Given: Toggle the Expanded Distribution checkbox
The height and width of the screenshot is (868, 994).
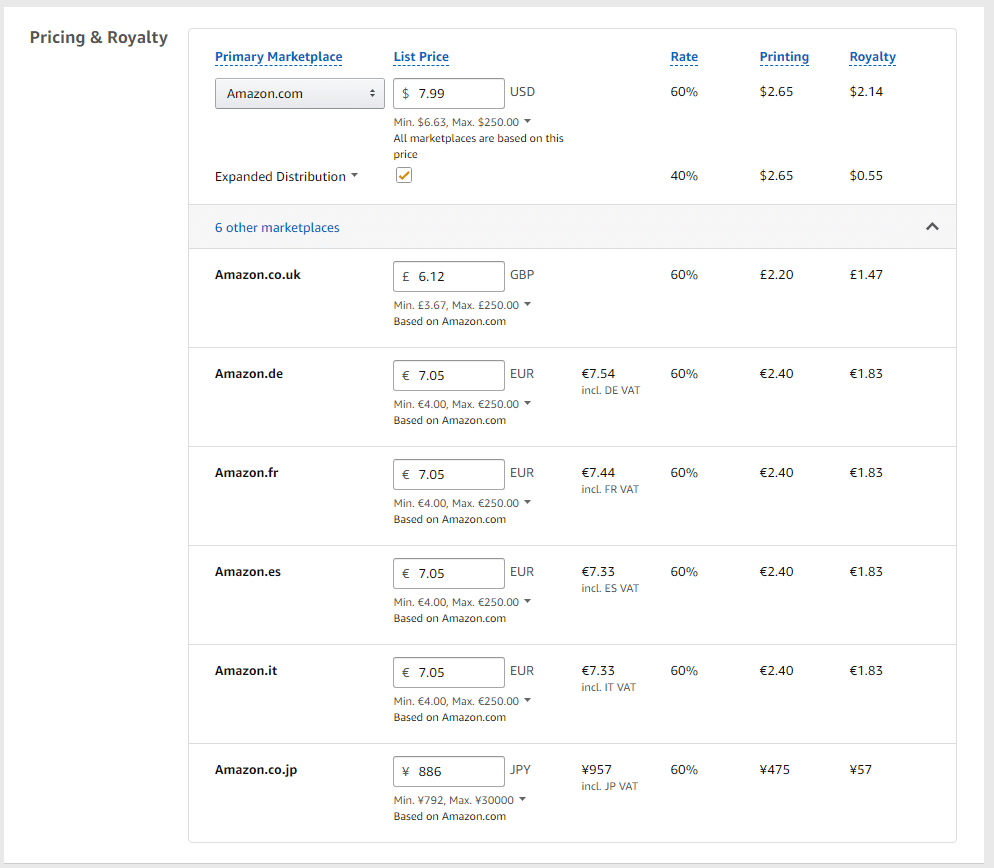Looking at the screenshot, I should tap(404, 175).
